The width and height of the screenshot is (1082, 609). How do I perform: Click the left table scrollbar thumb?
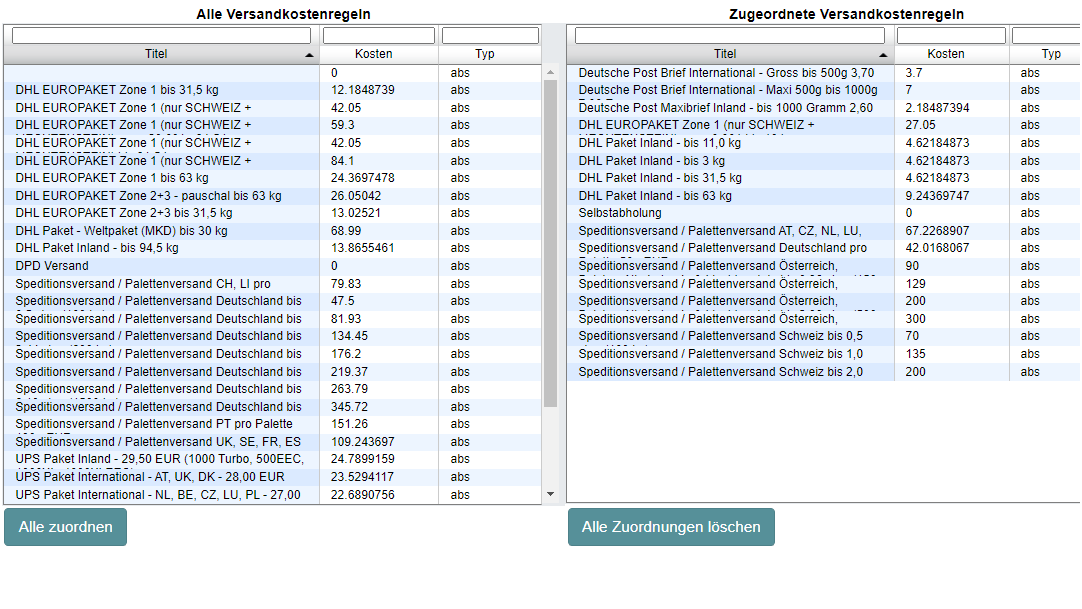(550, 243)
